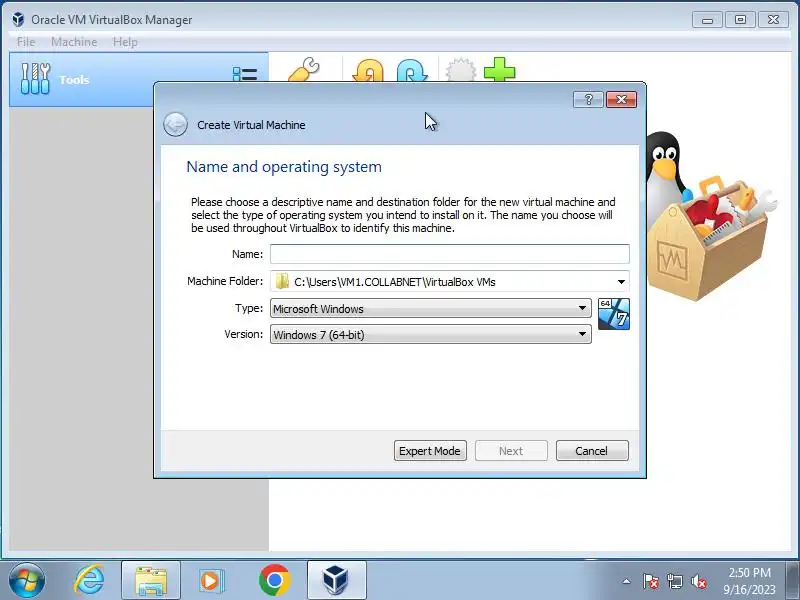Open the File menu
This screenshot has height=600, width=800.
[26, 42]
